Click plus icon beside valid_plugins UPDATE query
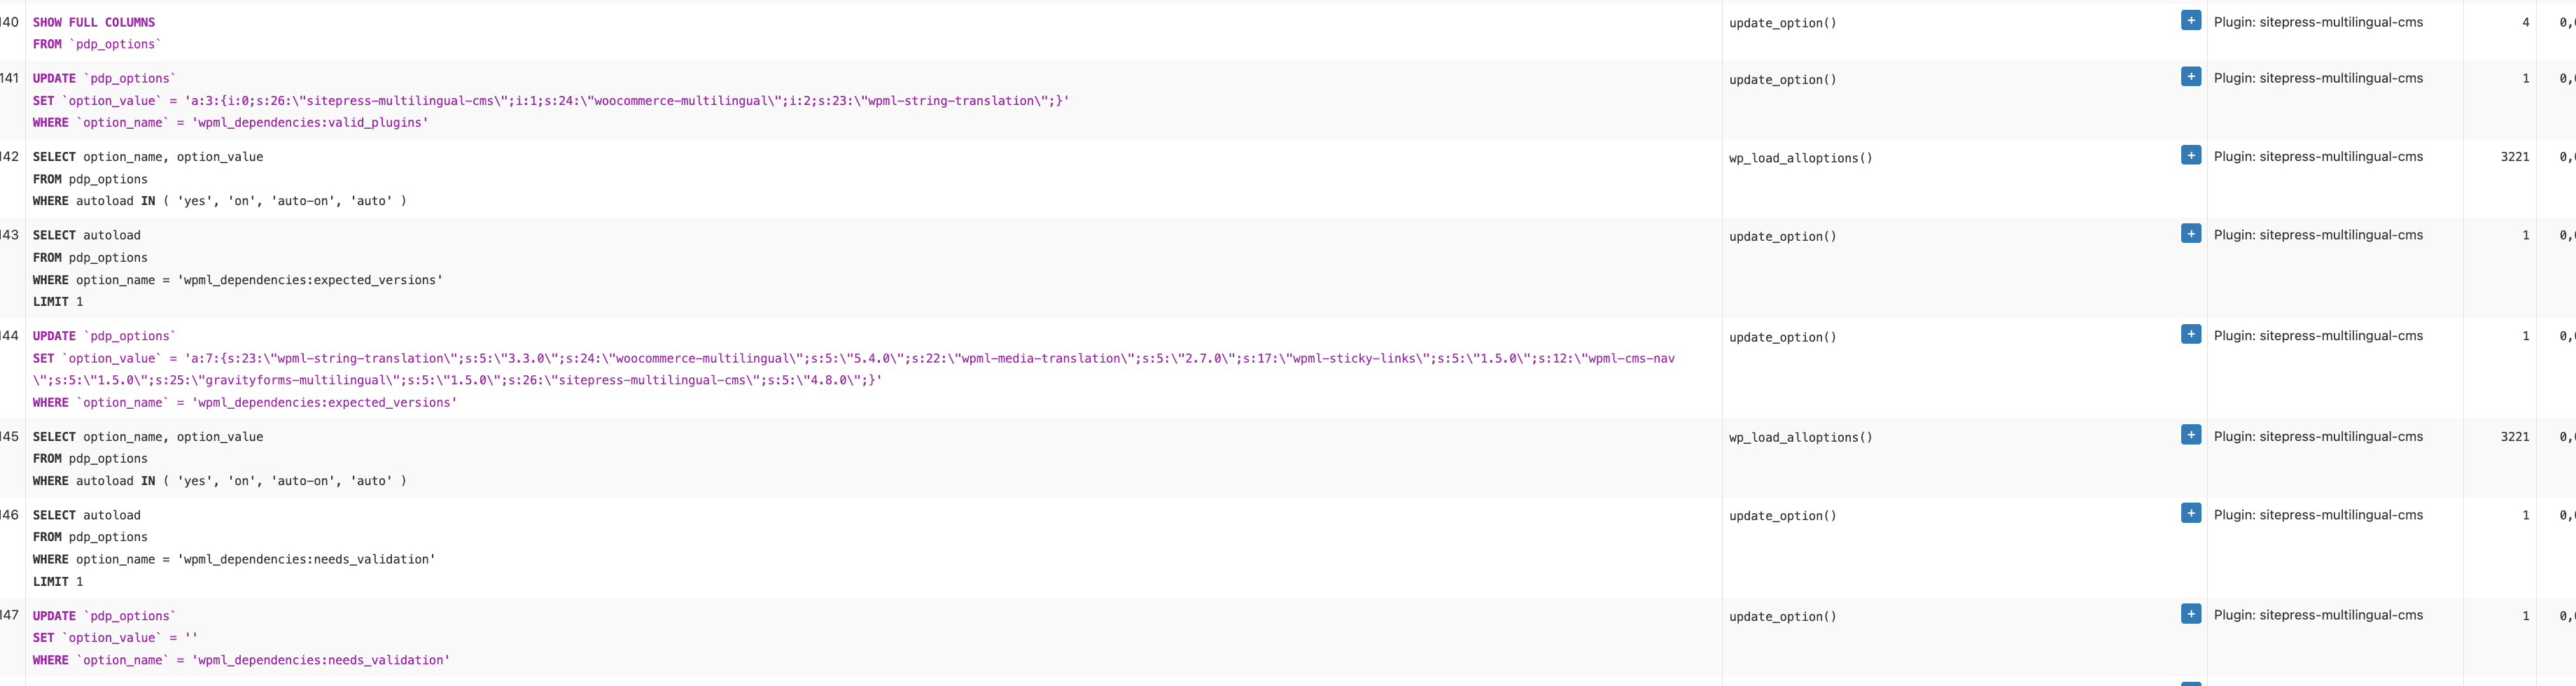Viewport: 2576px width, 686px height. [2190, 77]
